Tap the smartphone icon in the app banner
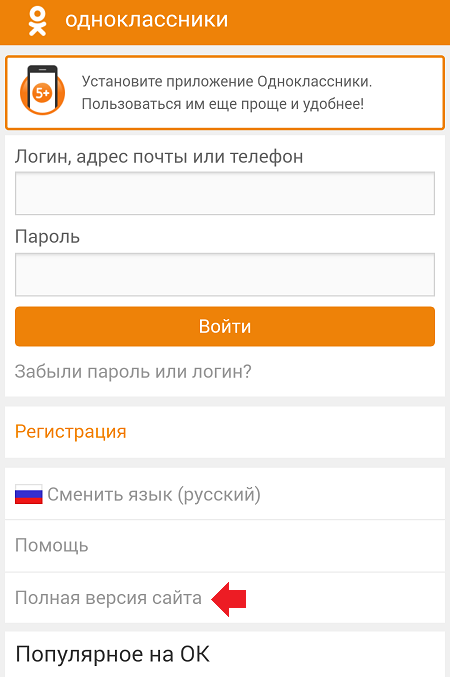The image size is (450, 677). coord(42,89)
